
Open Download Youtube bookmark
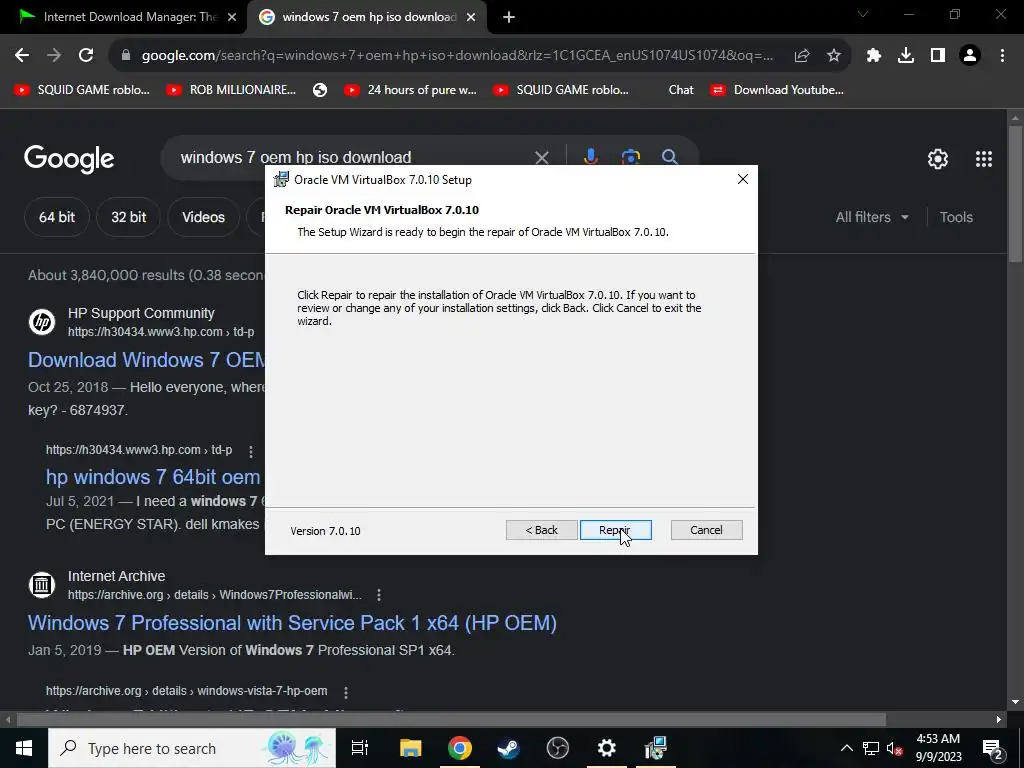click(x=777, y=90)
